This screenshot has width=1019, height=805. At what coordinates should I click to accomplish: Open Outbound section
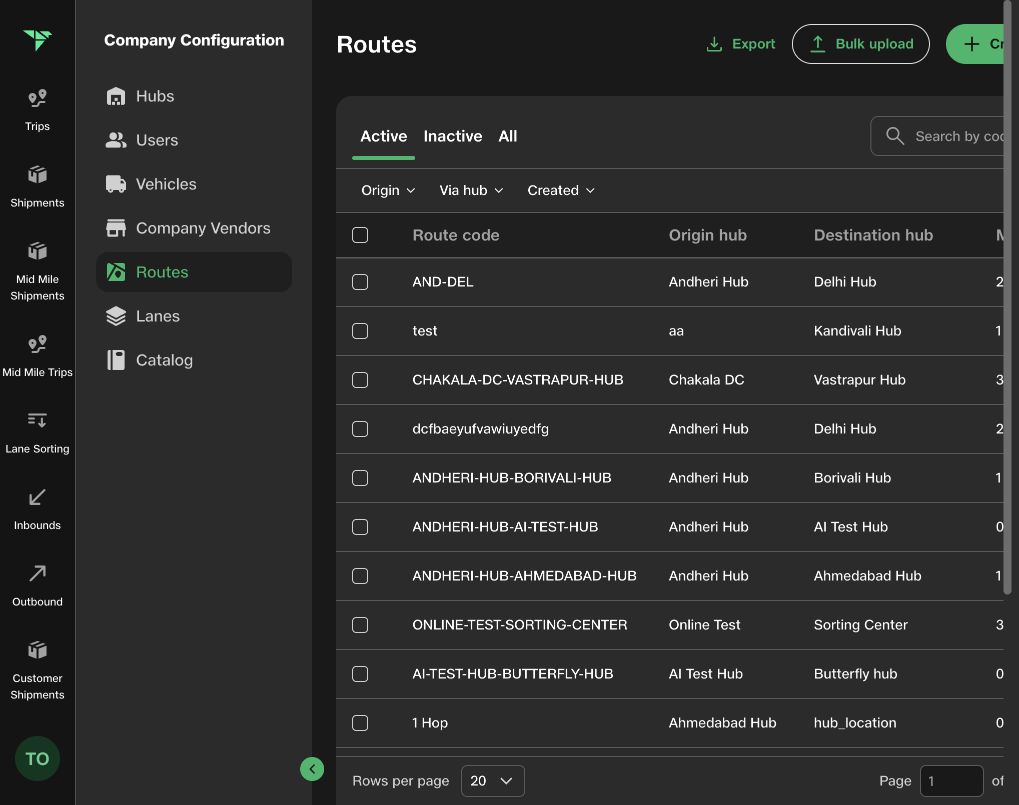pos(37,586)
